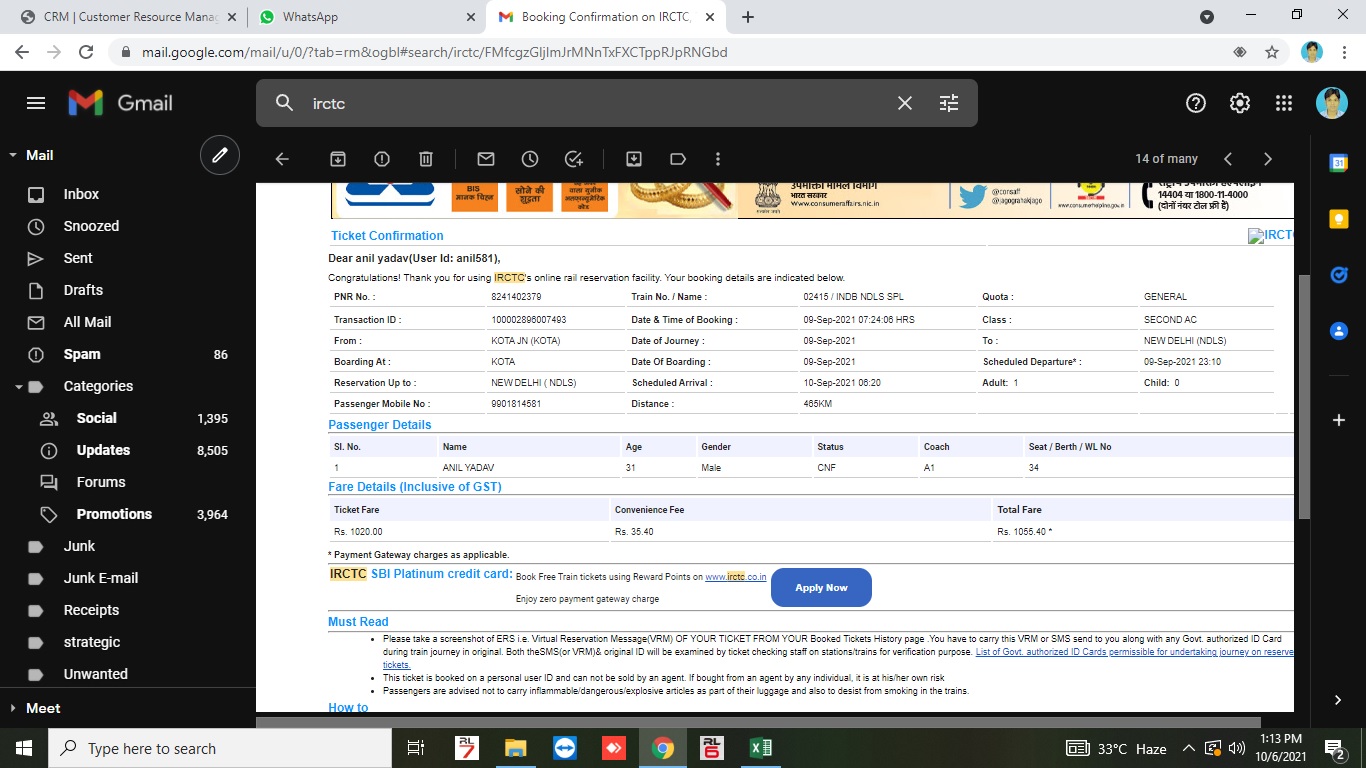Show search filter options
Image resolution: width=1366 pixels, height=768 pixels.
pyautogui.click(x=949, y=103)
